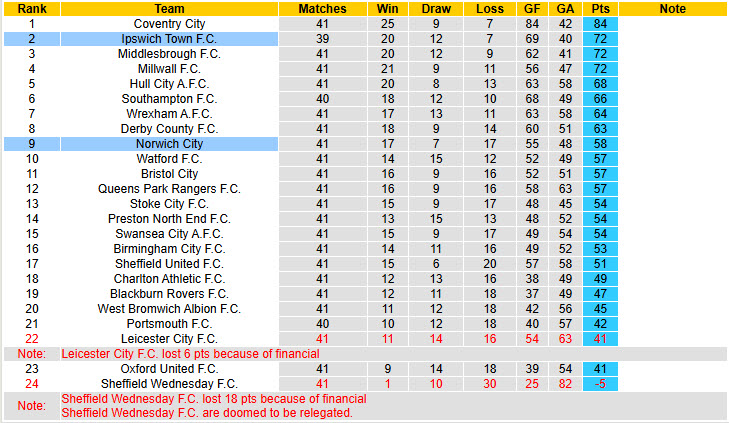Click the Middlesbrough F.C. team name

169,54
